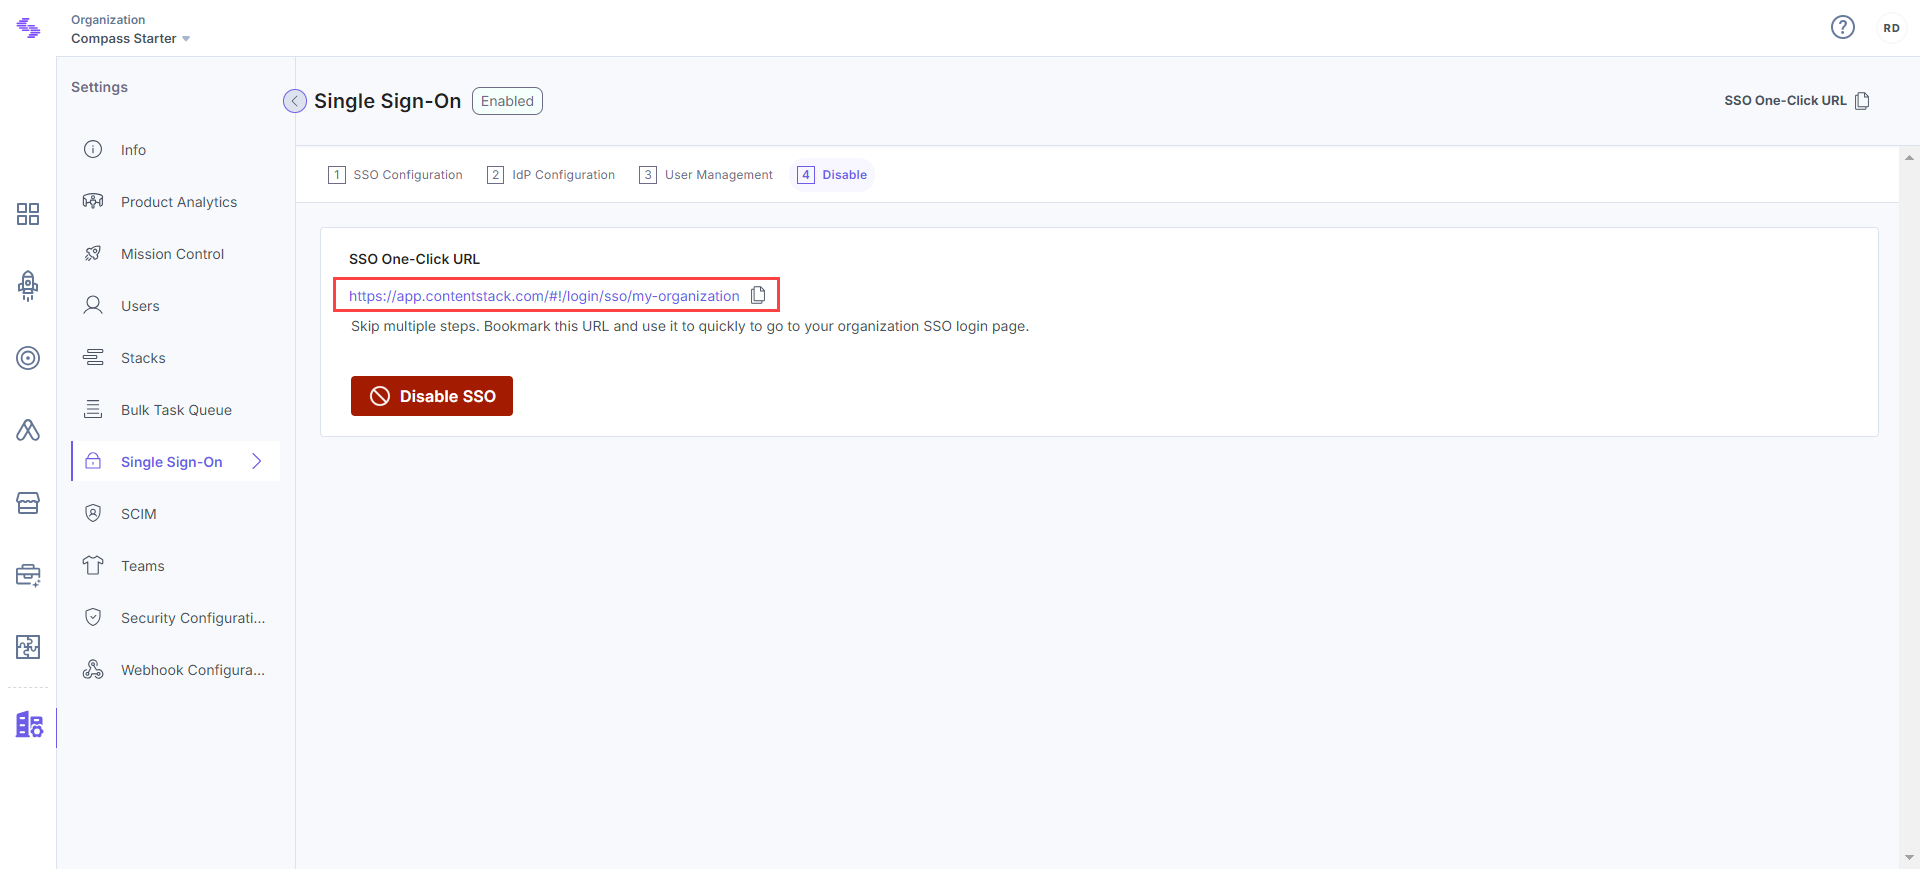
Task: Open the dashboard grid icon in left rail
Action: tap(28, 214)
